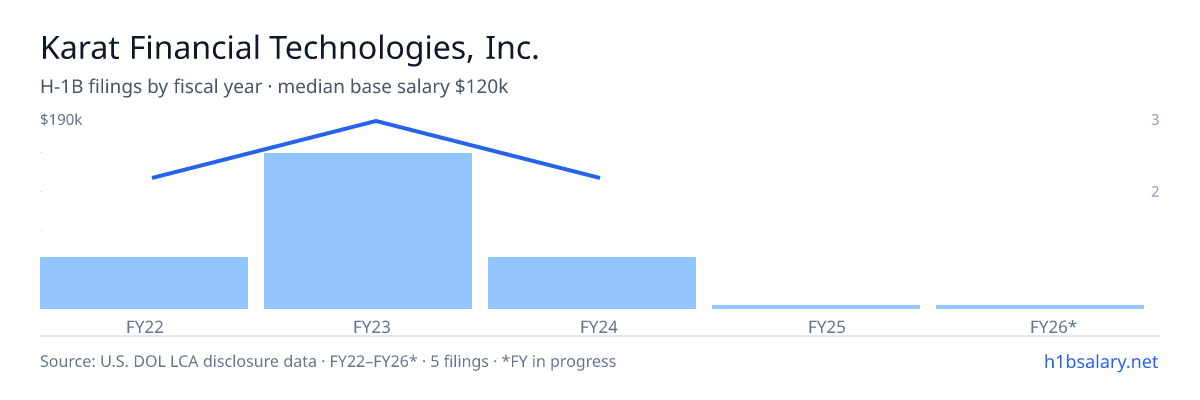This screenshot has width=1200, height=400.
Task: Click the $190k salary axis label
Action: 61,120
